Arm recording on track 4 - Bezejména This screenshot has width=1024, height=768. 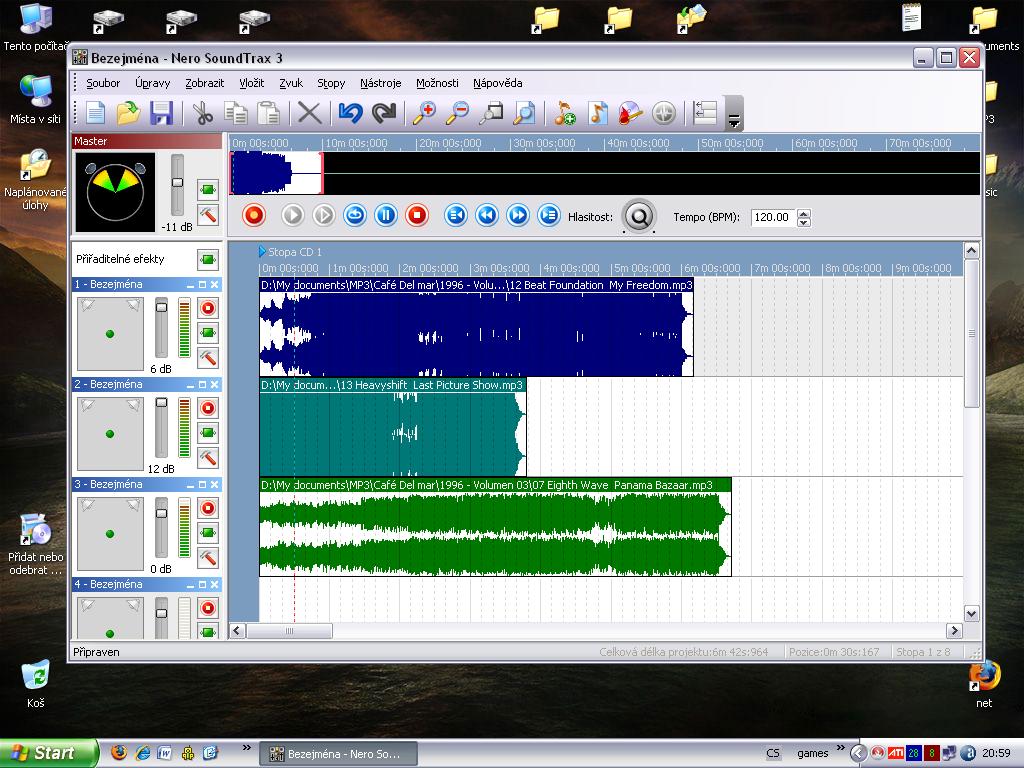[208, 608]
